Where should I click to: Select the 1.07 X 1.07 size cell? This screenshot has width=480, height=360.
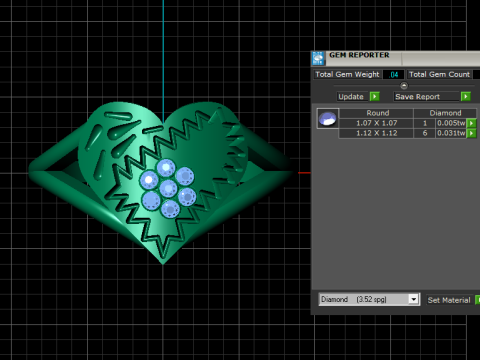pos(377,123)
